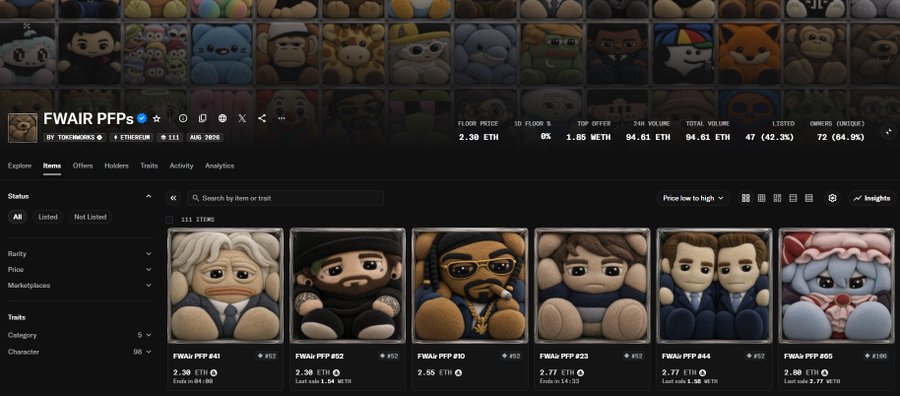Select the Listed status filter
900x396 pixels.
[x=48, y=217]
